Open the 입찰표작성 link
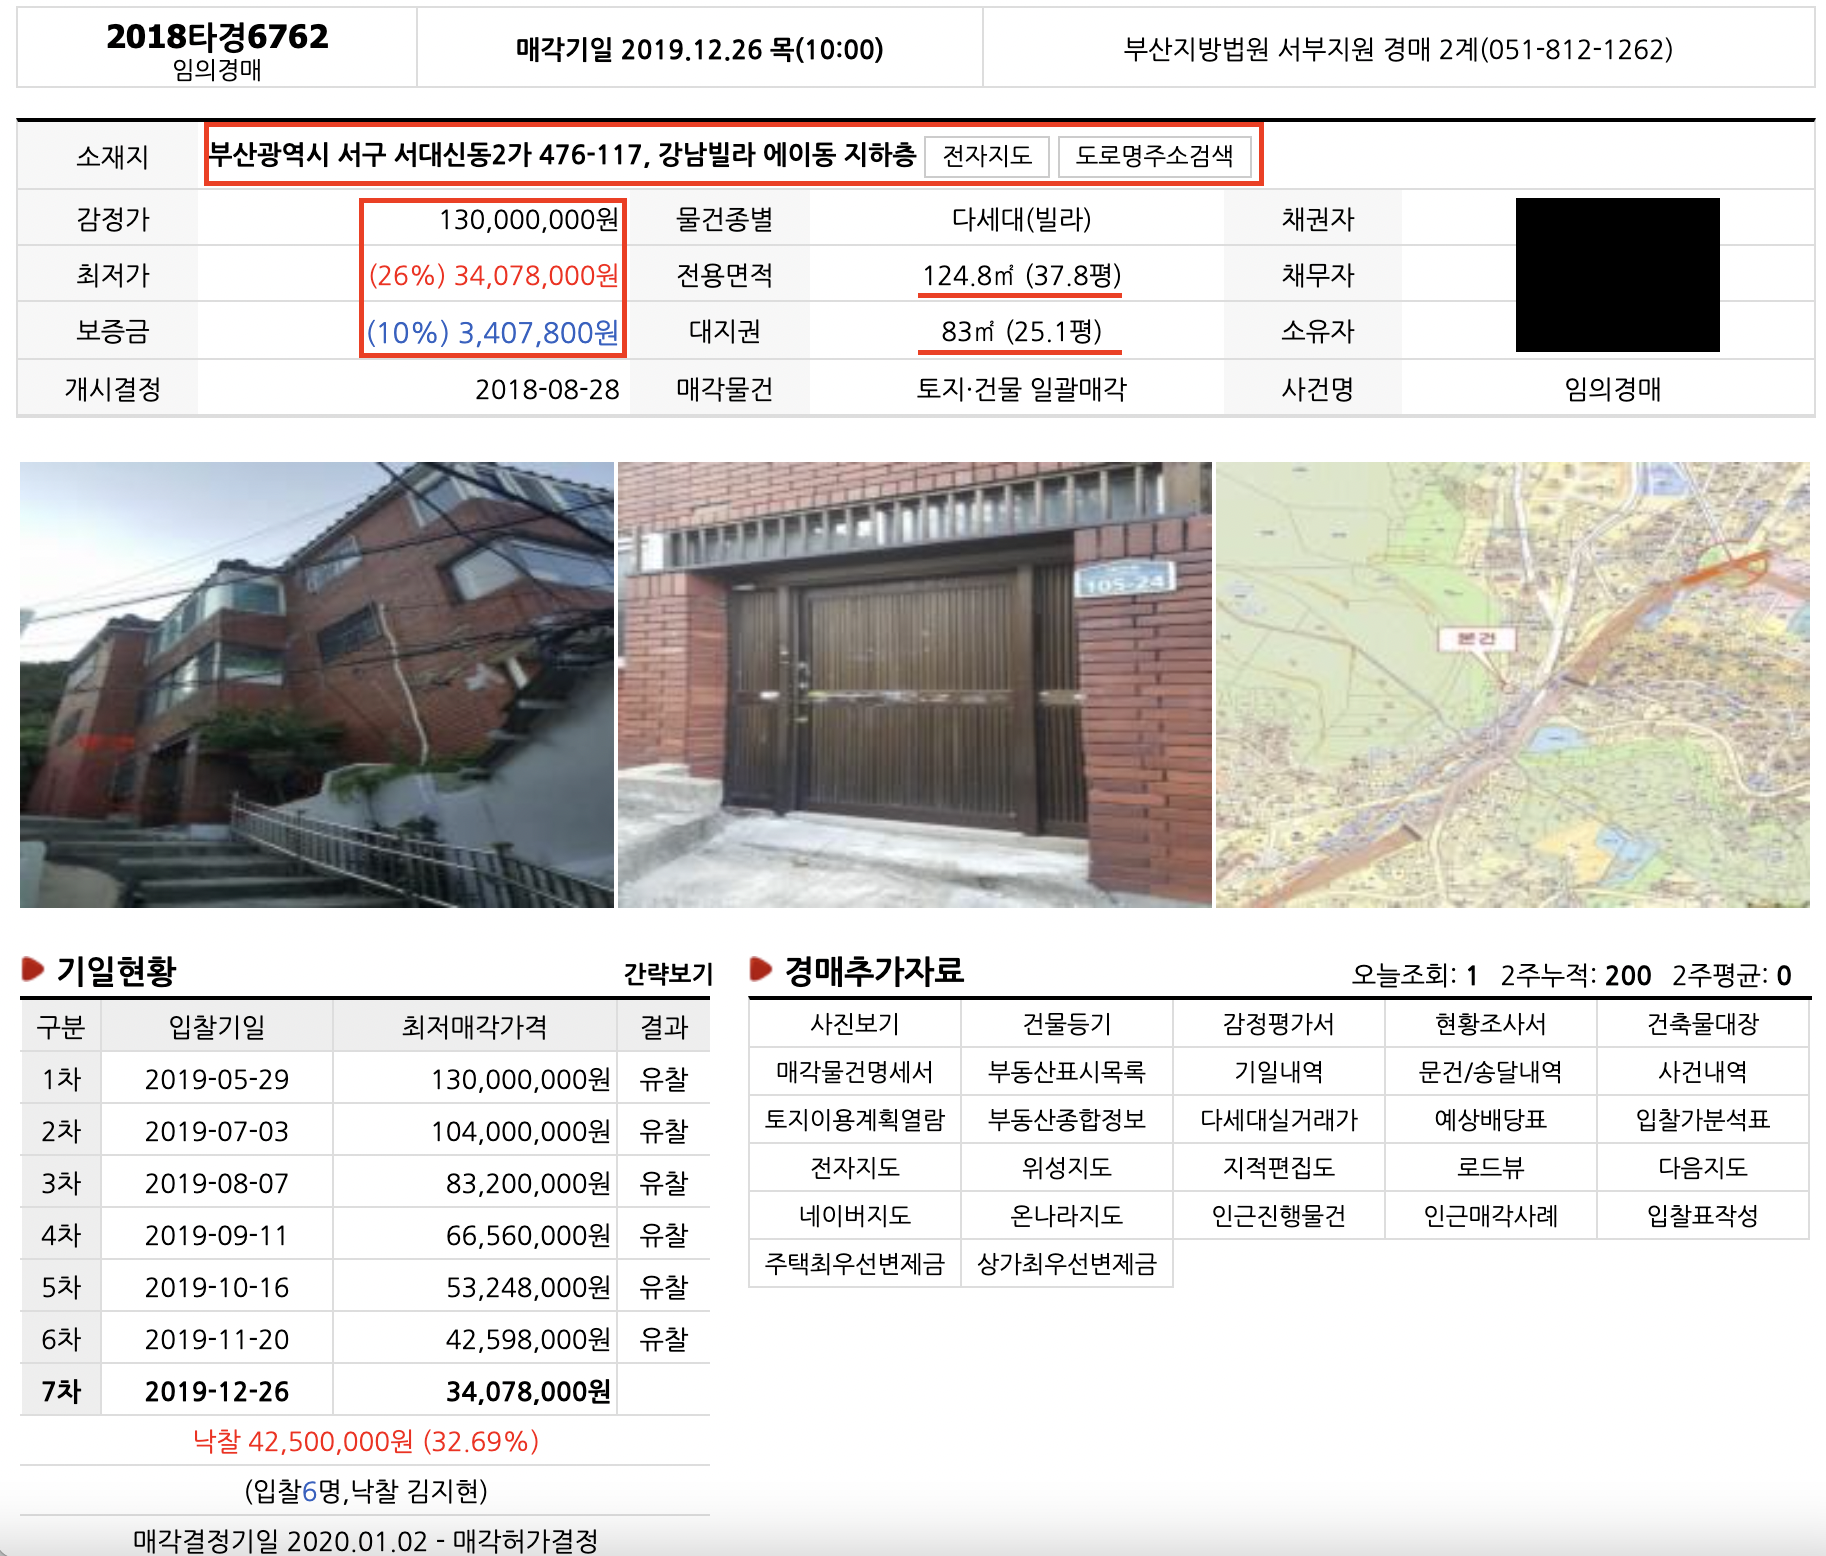This screenshot has width=1826, height=1556. coord(1703,1216)
